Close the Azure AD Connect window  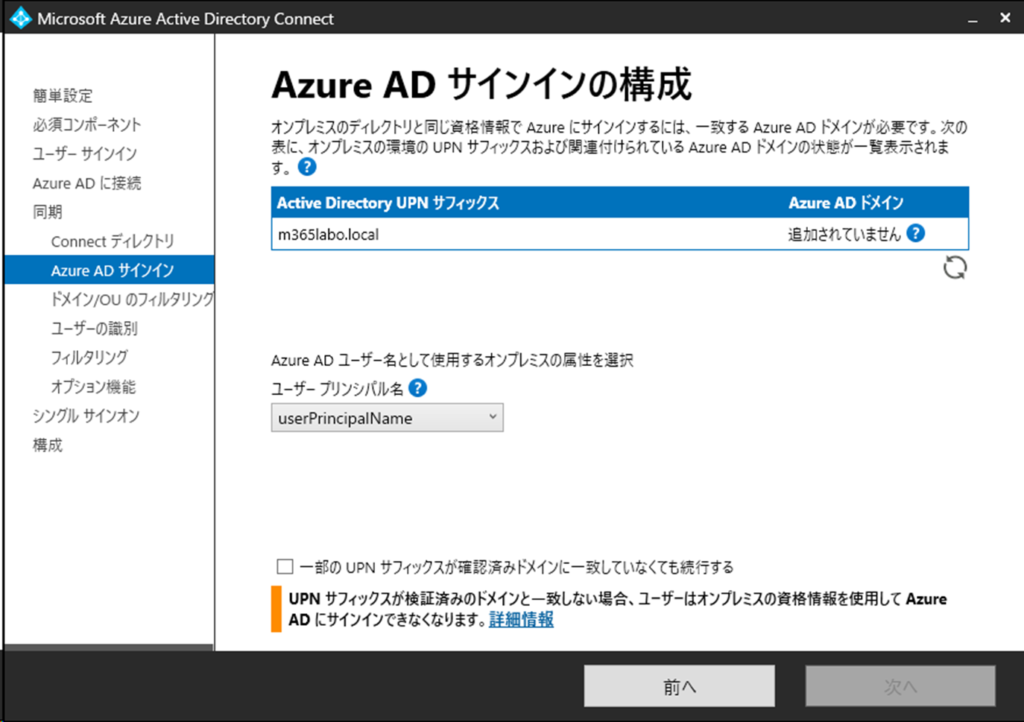(1005, 18)
